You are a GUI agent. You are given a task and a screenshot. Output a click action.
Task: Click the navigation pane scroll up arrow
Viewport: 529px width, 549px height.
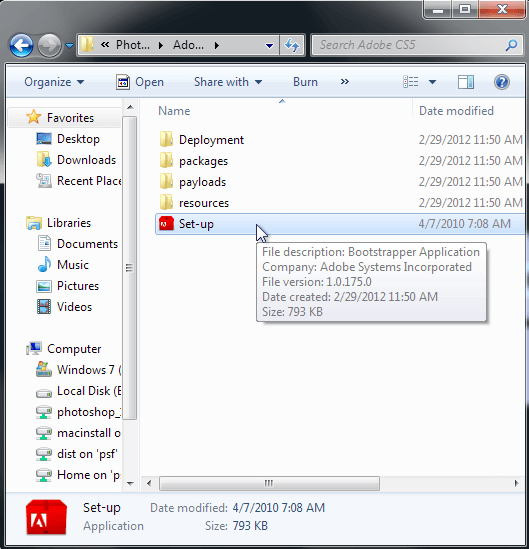coord(130,107)
